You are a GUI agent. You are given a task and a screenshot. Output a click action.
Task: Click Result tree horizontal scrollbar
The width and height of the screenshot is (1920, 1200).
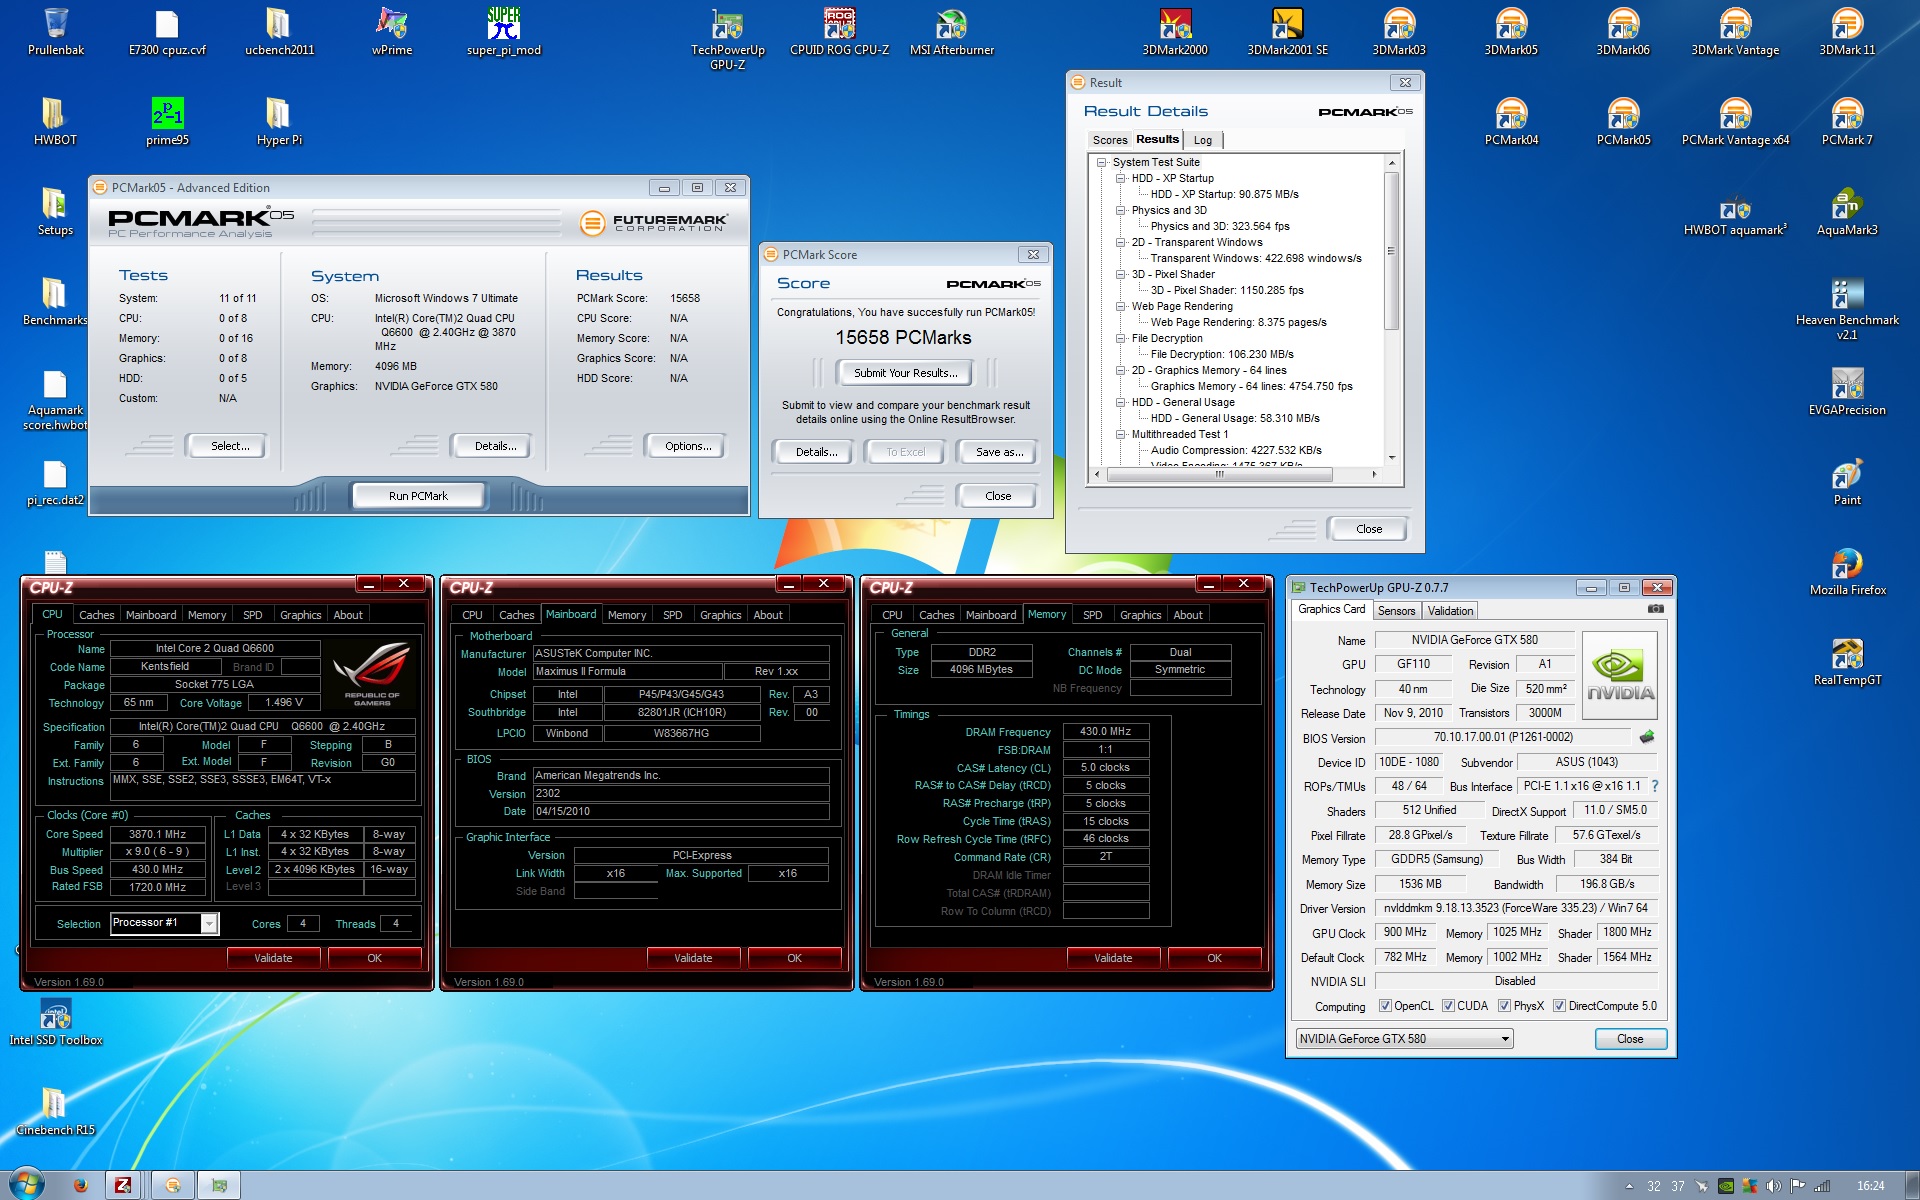point(1219,475)
